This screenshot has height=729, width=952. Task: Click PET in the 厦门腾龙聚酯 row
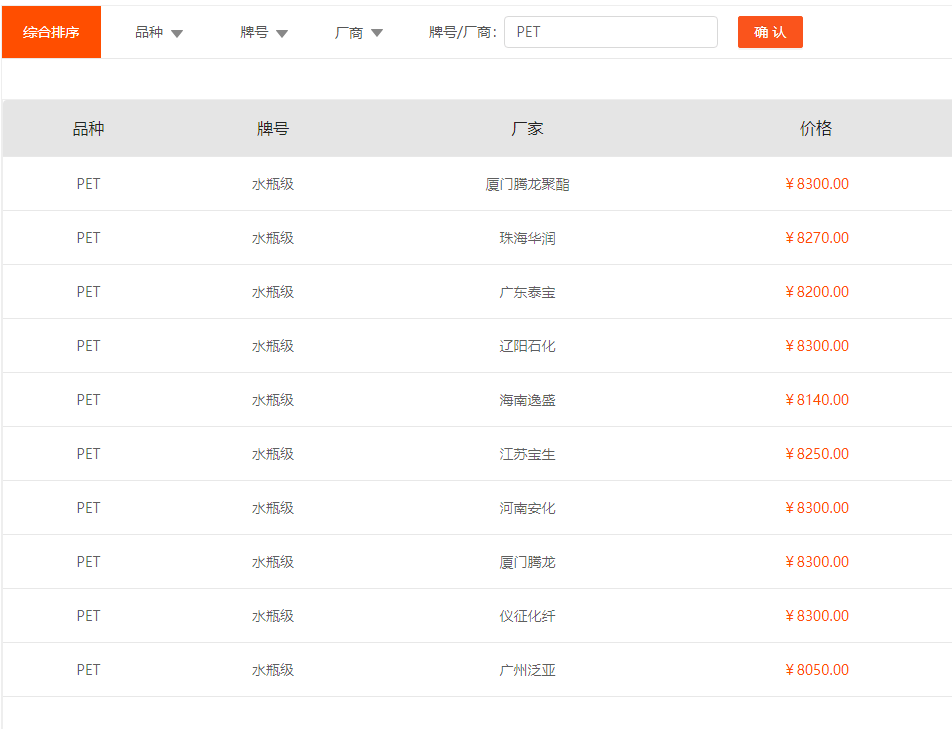(x=89, y=184)
